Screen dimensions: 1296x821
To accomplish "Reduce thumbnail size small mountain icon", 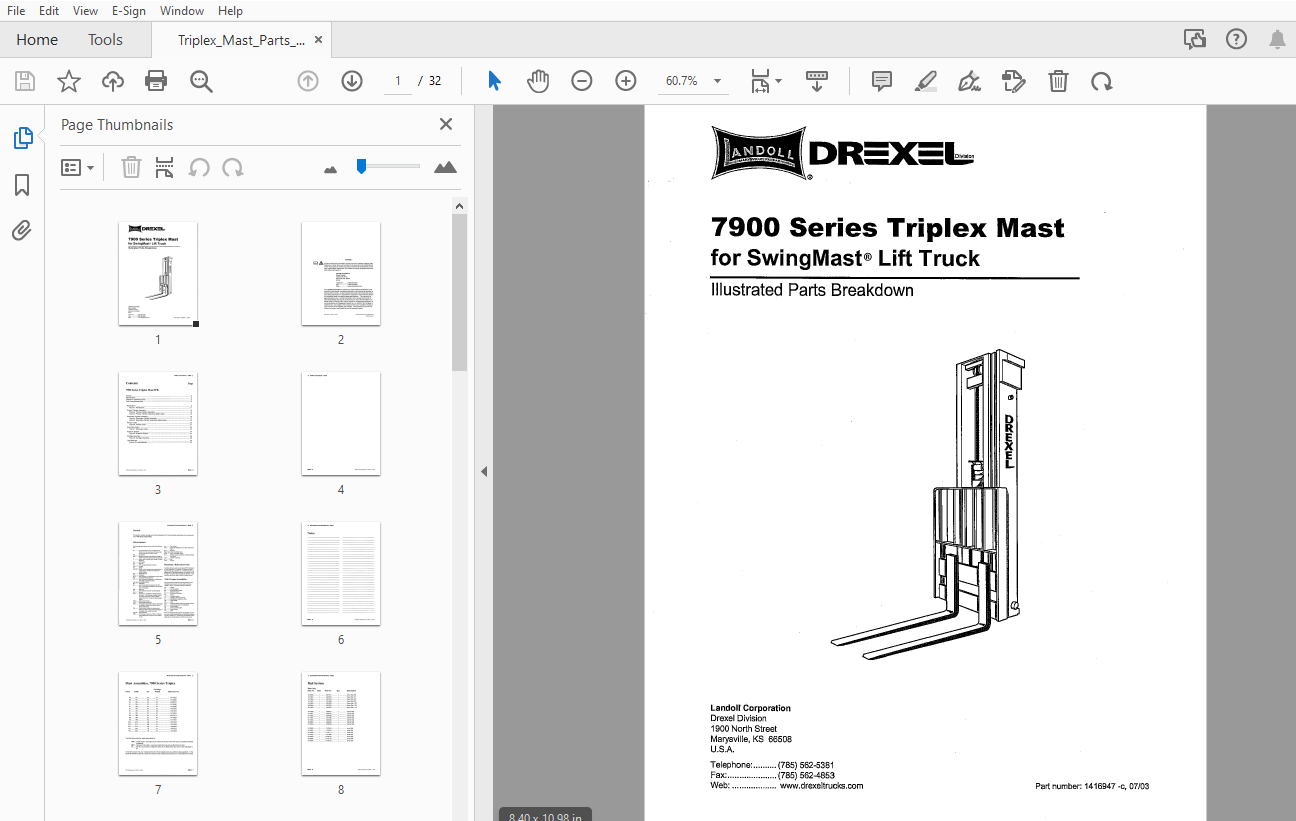I will [x=331, y=169].
